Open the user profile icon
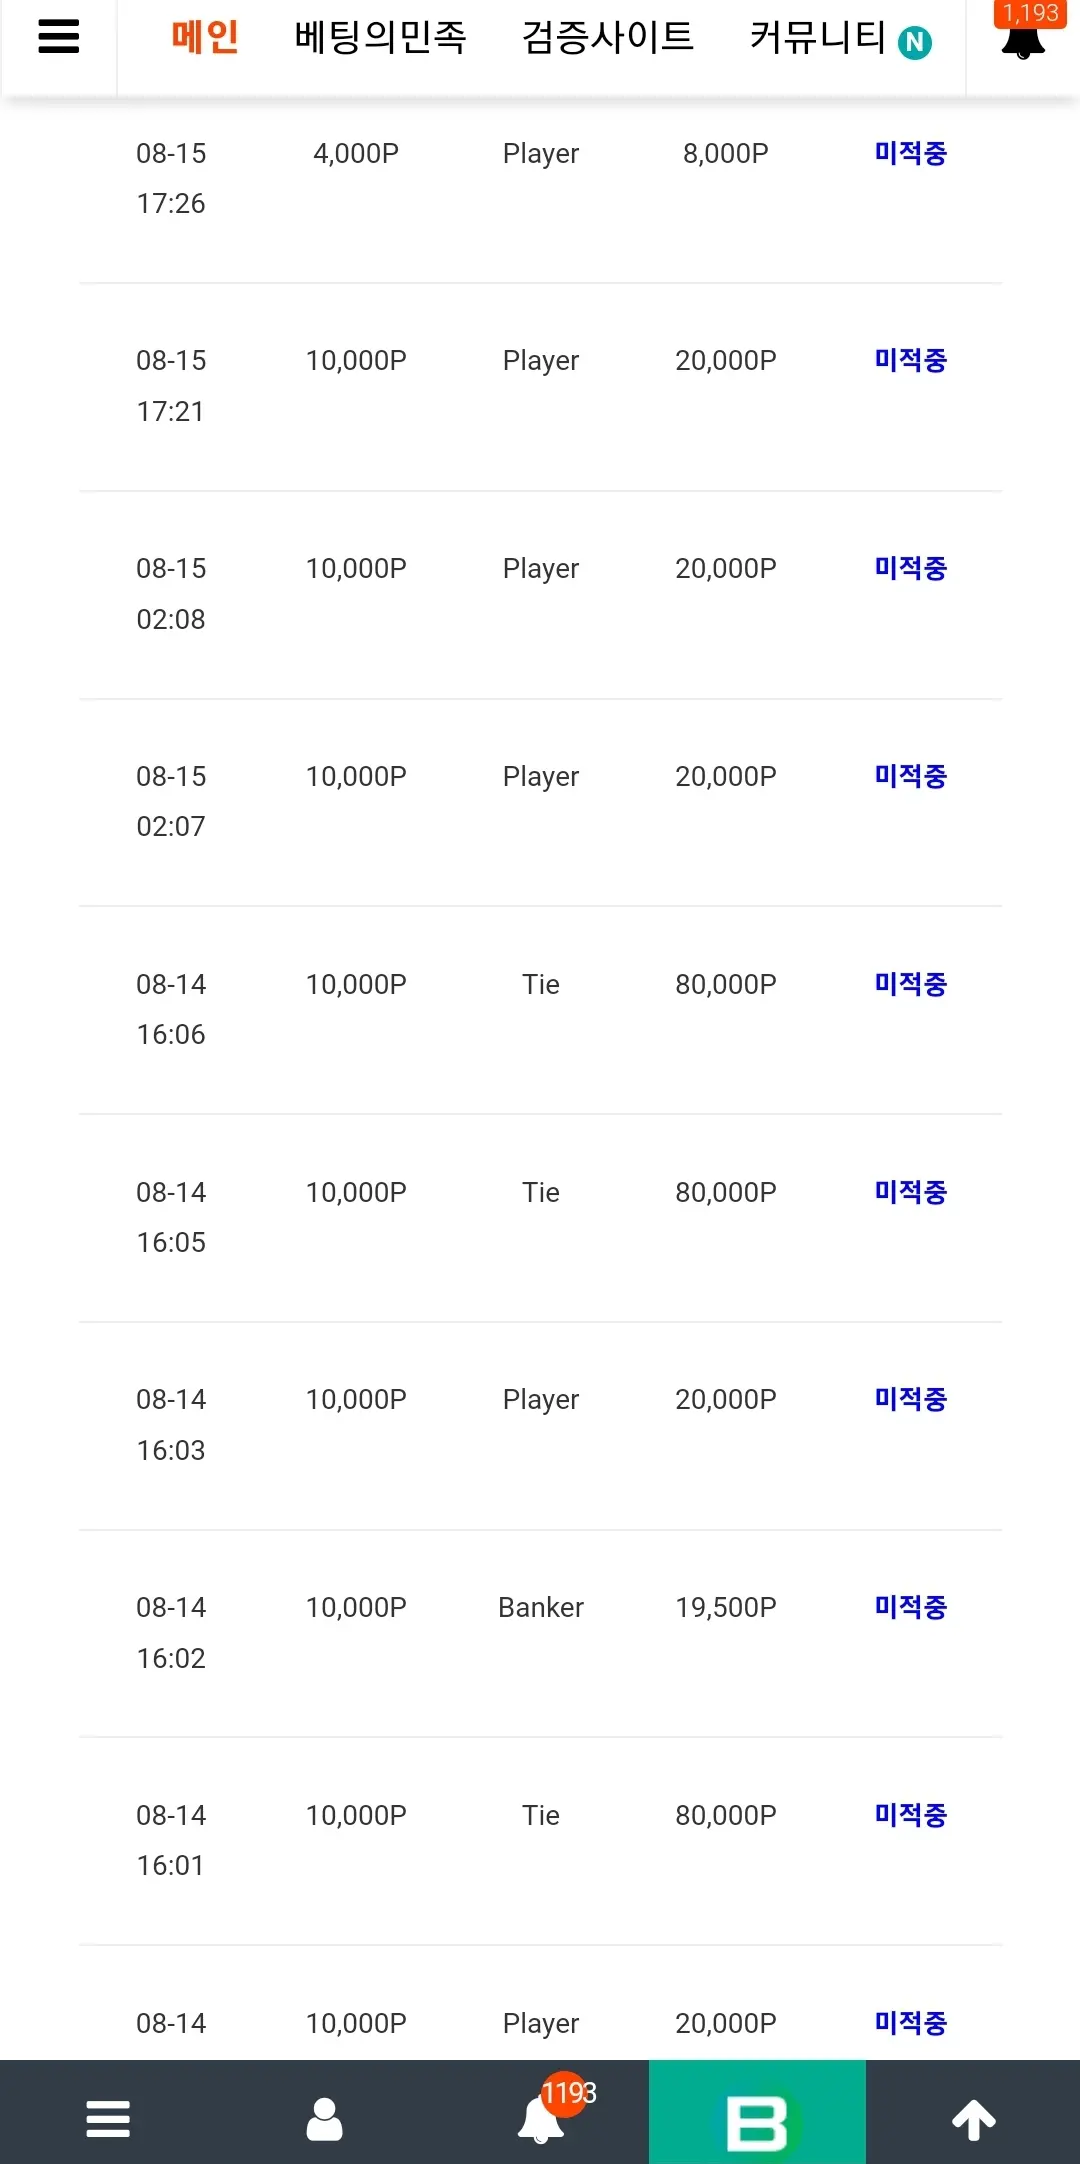 coord(324,2118)
